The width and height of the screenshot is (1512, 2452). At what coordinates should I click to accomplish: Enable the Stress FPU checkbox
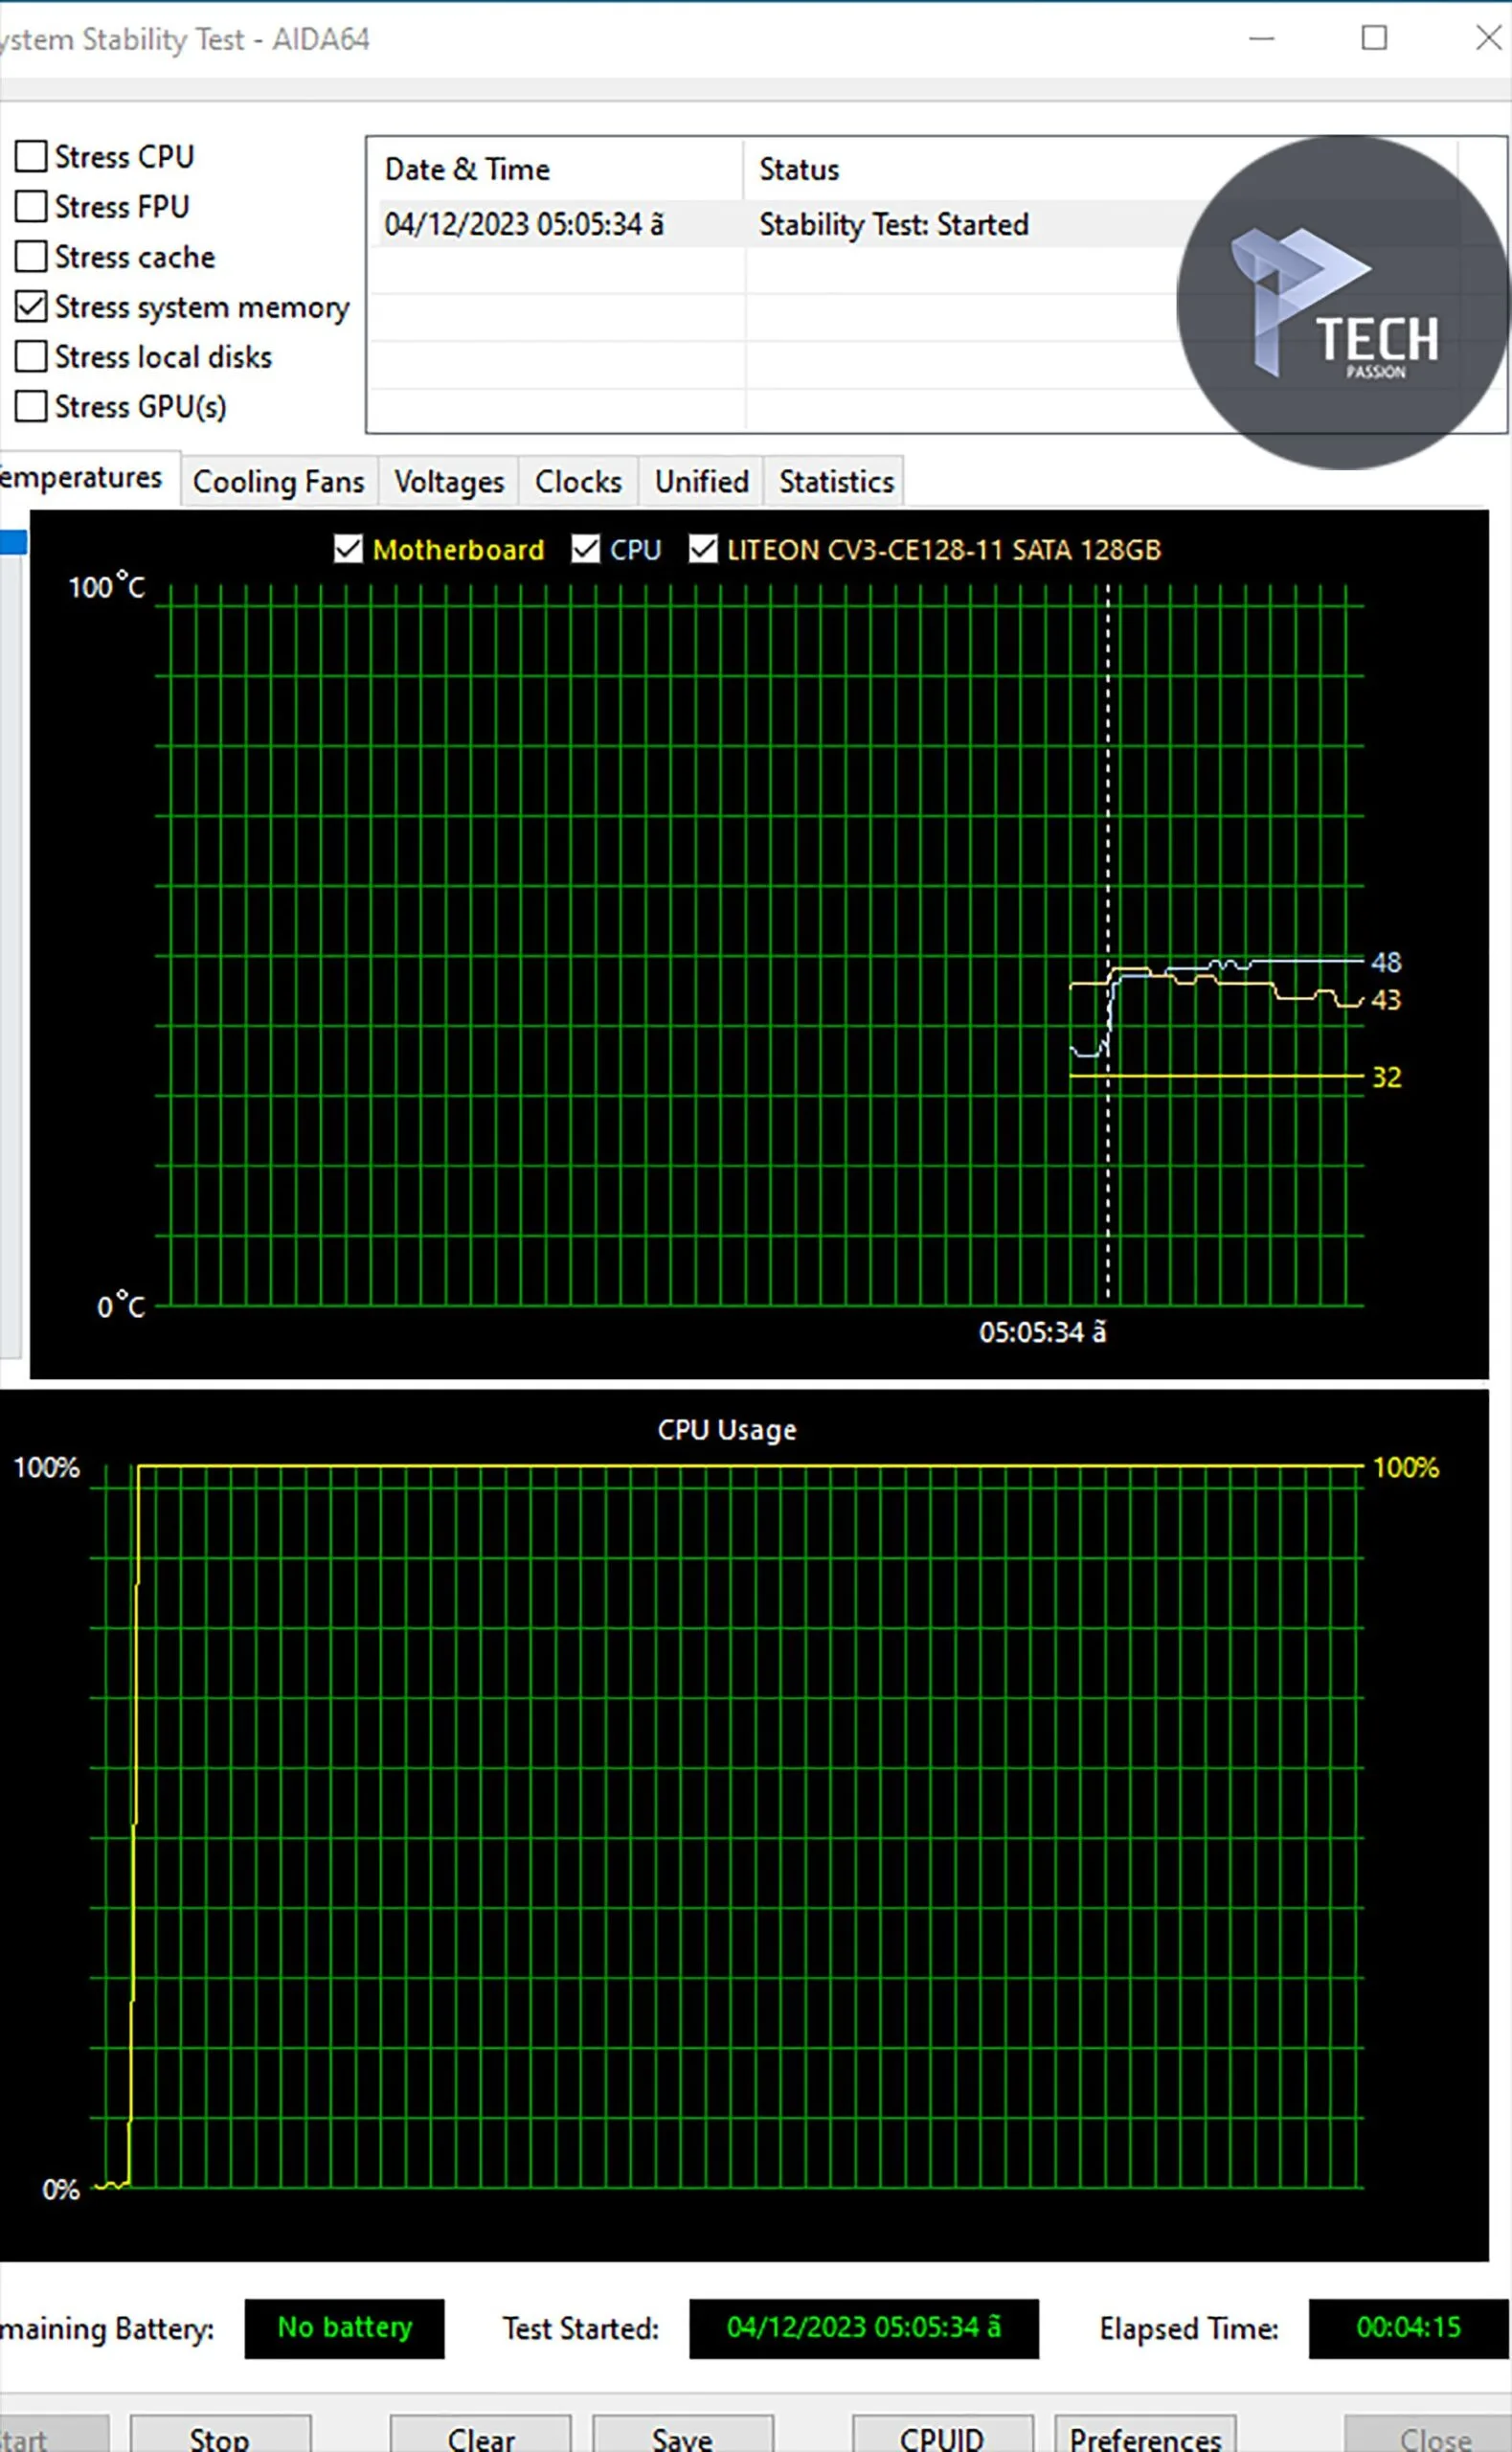[31, 206]
